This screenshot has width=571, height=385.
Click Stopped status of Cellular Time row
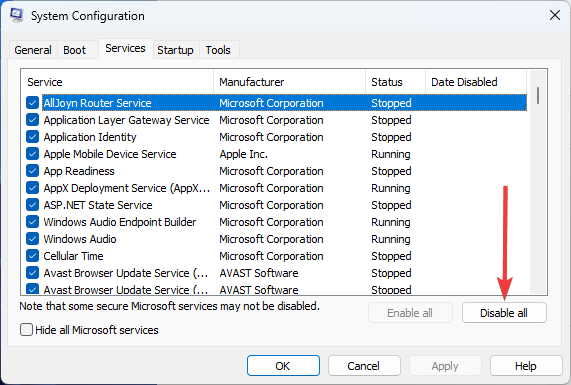(391, 256)
